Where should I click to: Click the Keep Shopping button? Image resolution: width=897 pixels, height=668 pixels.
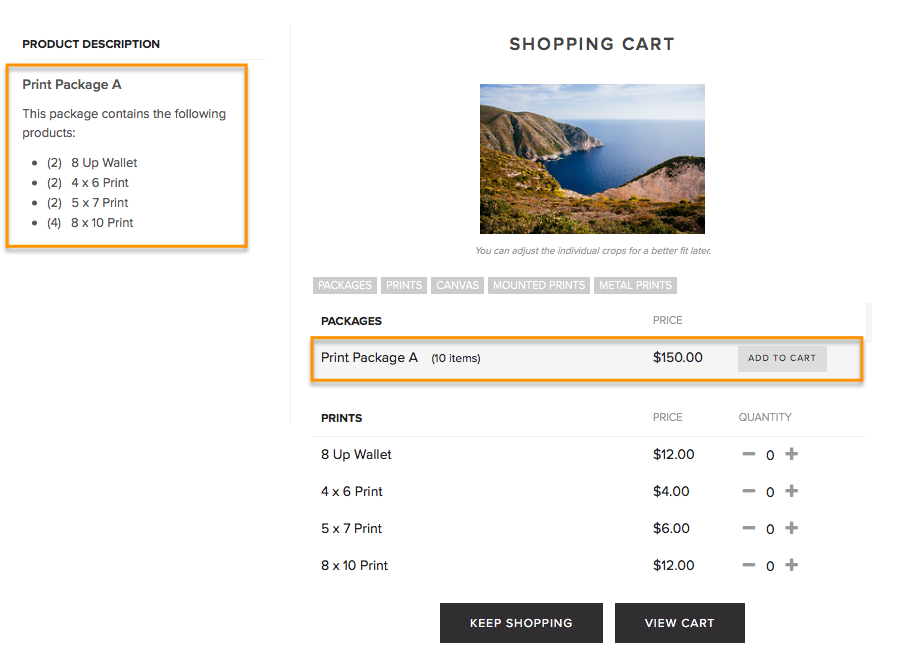[x=521, y=623]
